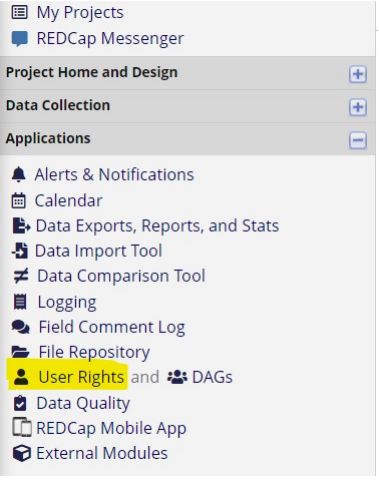Open My Projects
379x480 pixels.
pos(80,13)
